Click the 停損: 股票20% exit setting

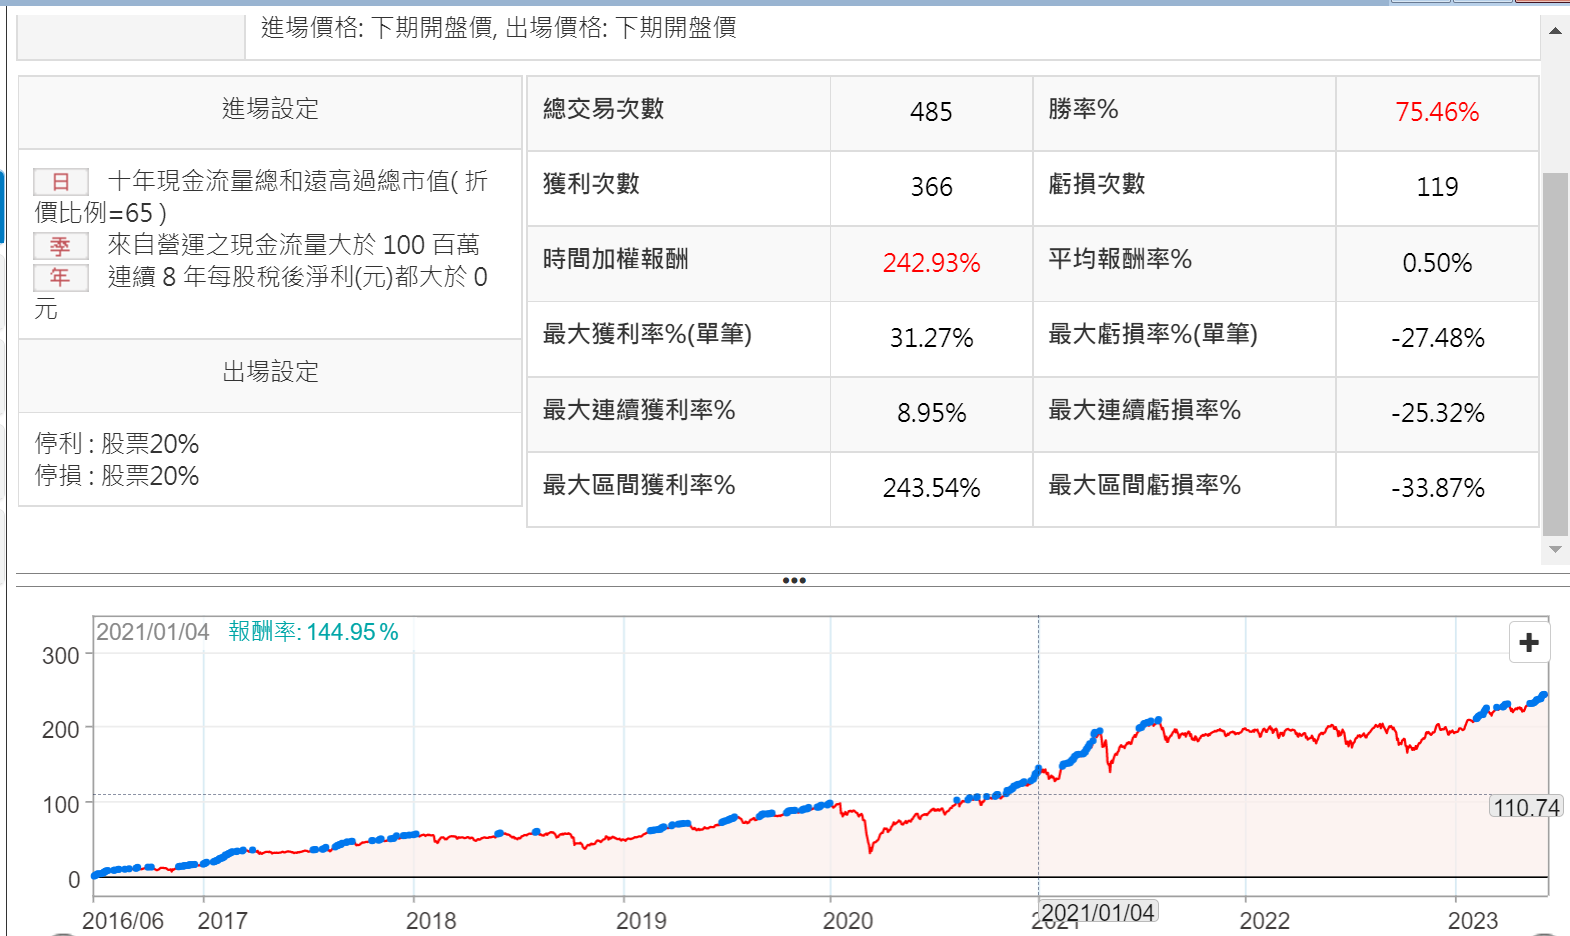117,476
